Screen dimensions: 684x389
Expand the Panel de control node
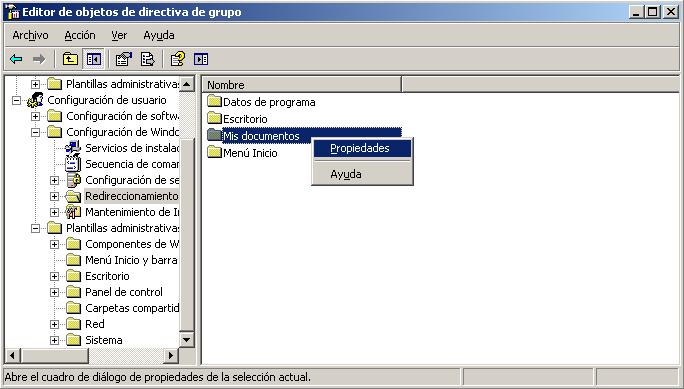point(54,292)
